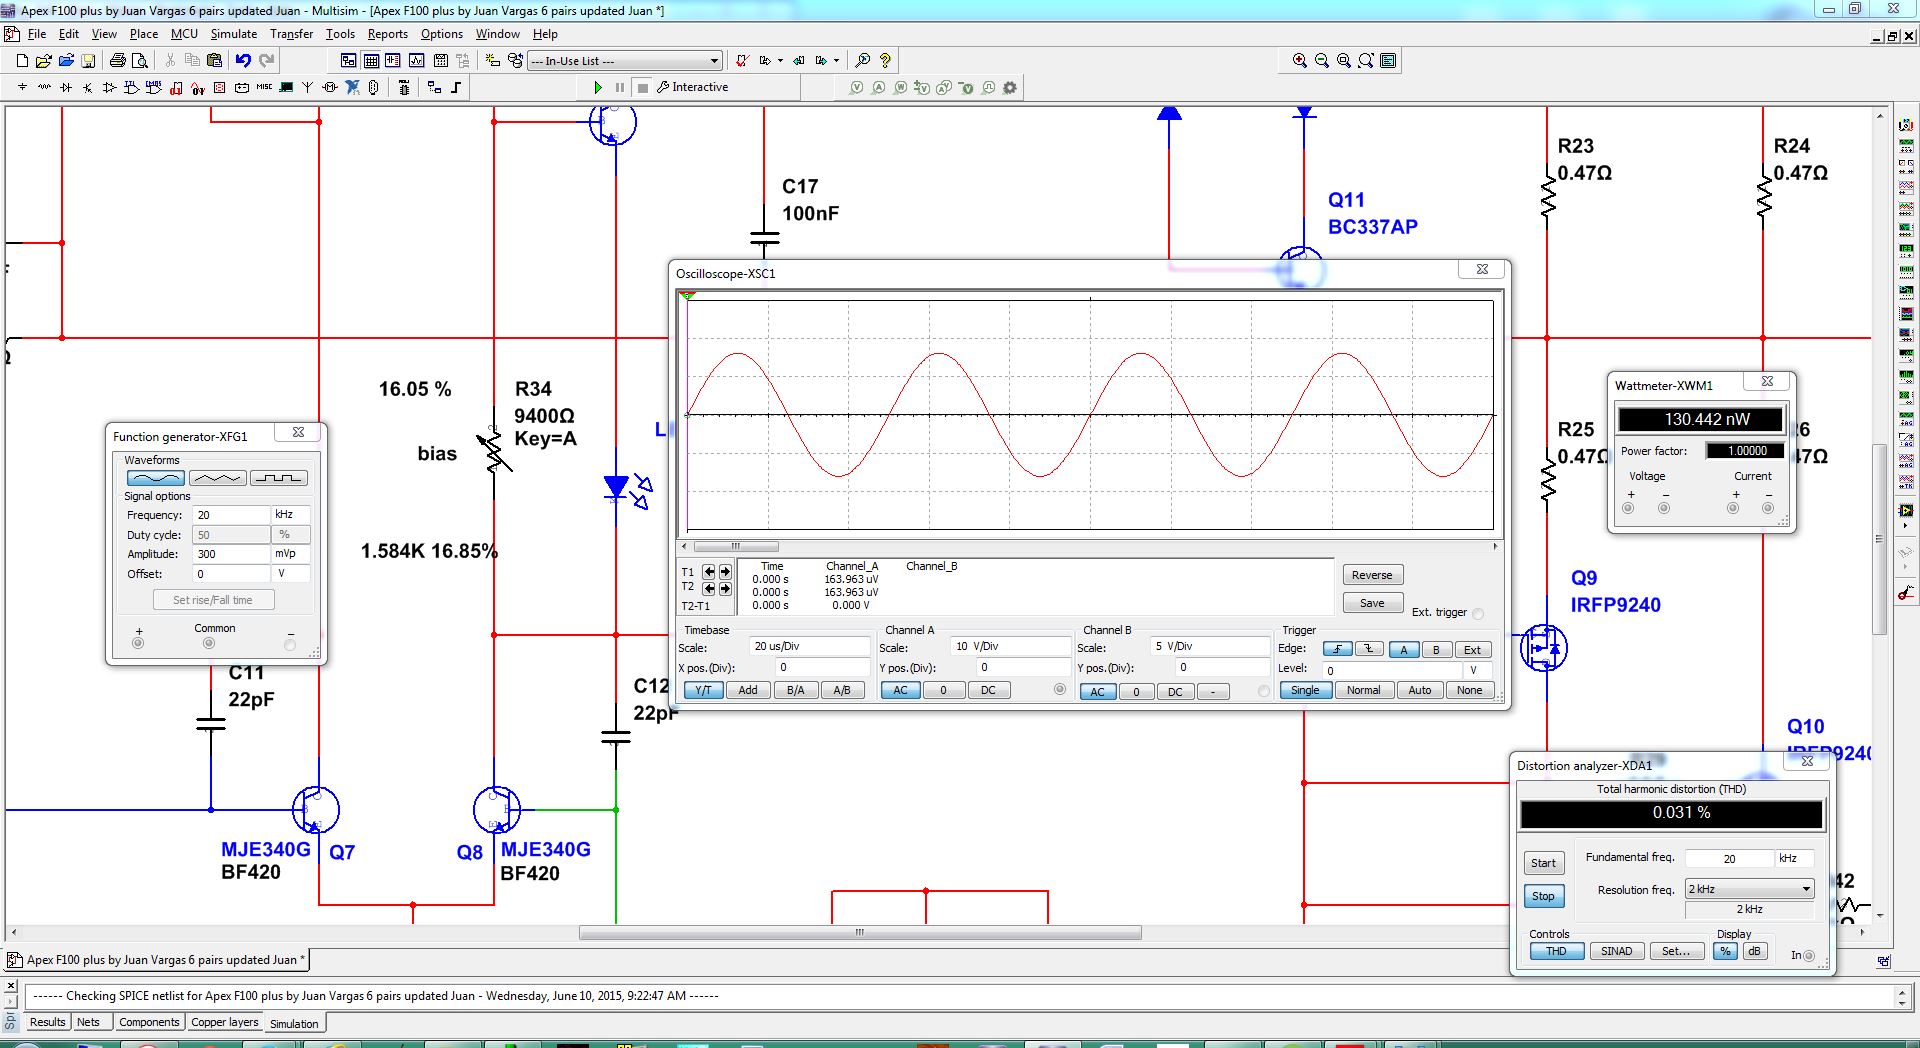Screen dimensions: 1920x1048
Task: Toggle B/A display mode on oscilloscope
Action: pyautogui.click(x=796, y=690)
